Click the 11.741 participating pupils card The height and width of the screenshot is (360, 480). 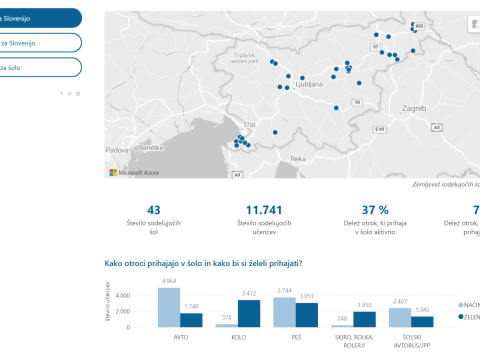point(264,220)
